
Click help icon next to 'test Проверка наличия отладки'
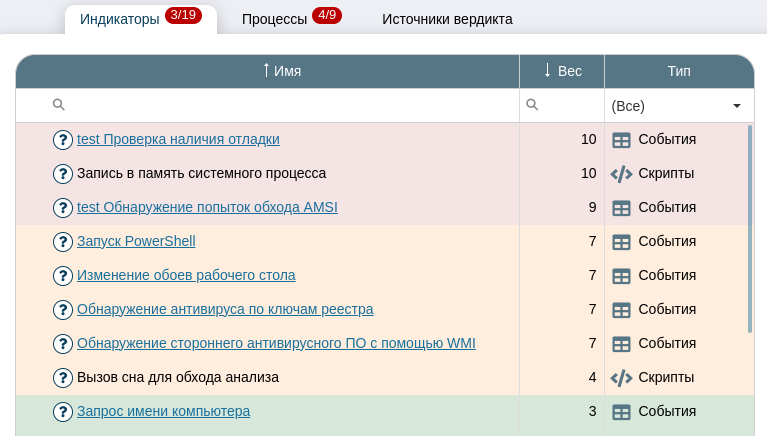pyautogui.click(x=63, y=140)
